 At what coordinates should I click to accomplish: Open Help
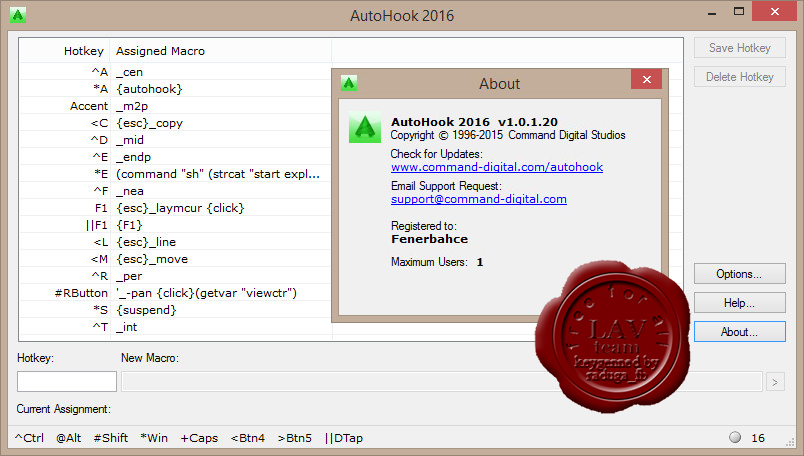(x=739, y=303)
